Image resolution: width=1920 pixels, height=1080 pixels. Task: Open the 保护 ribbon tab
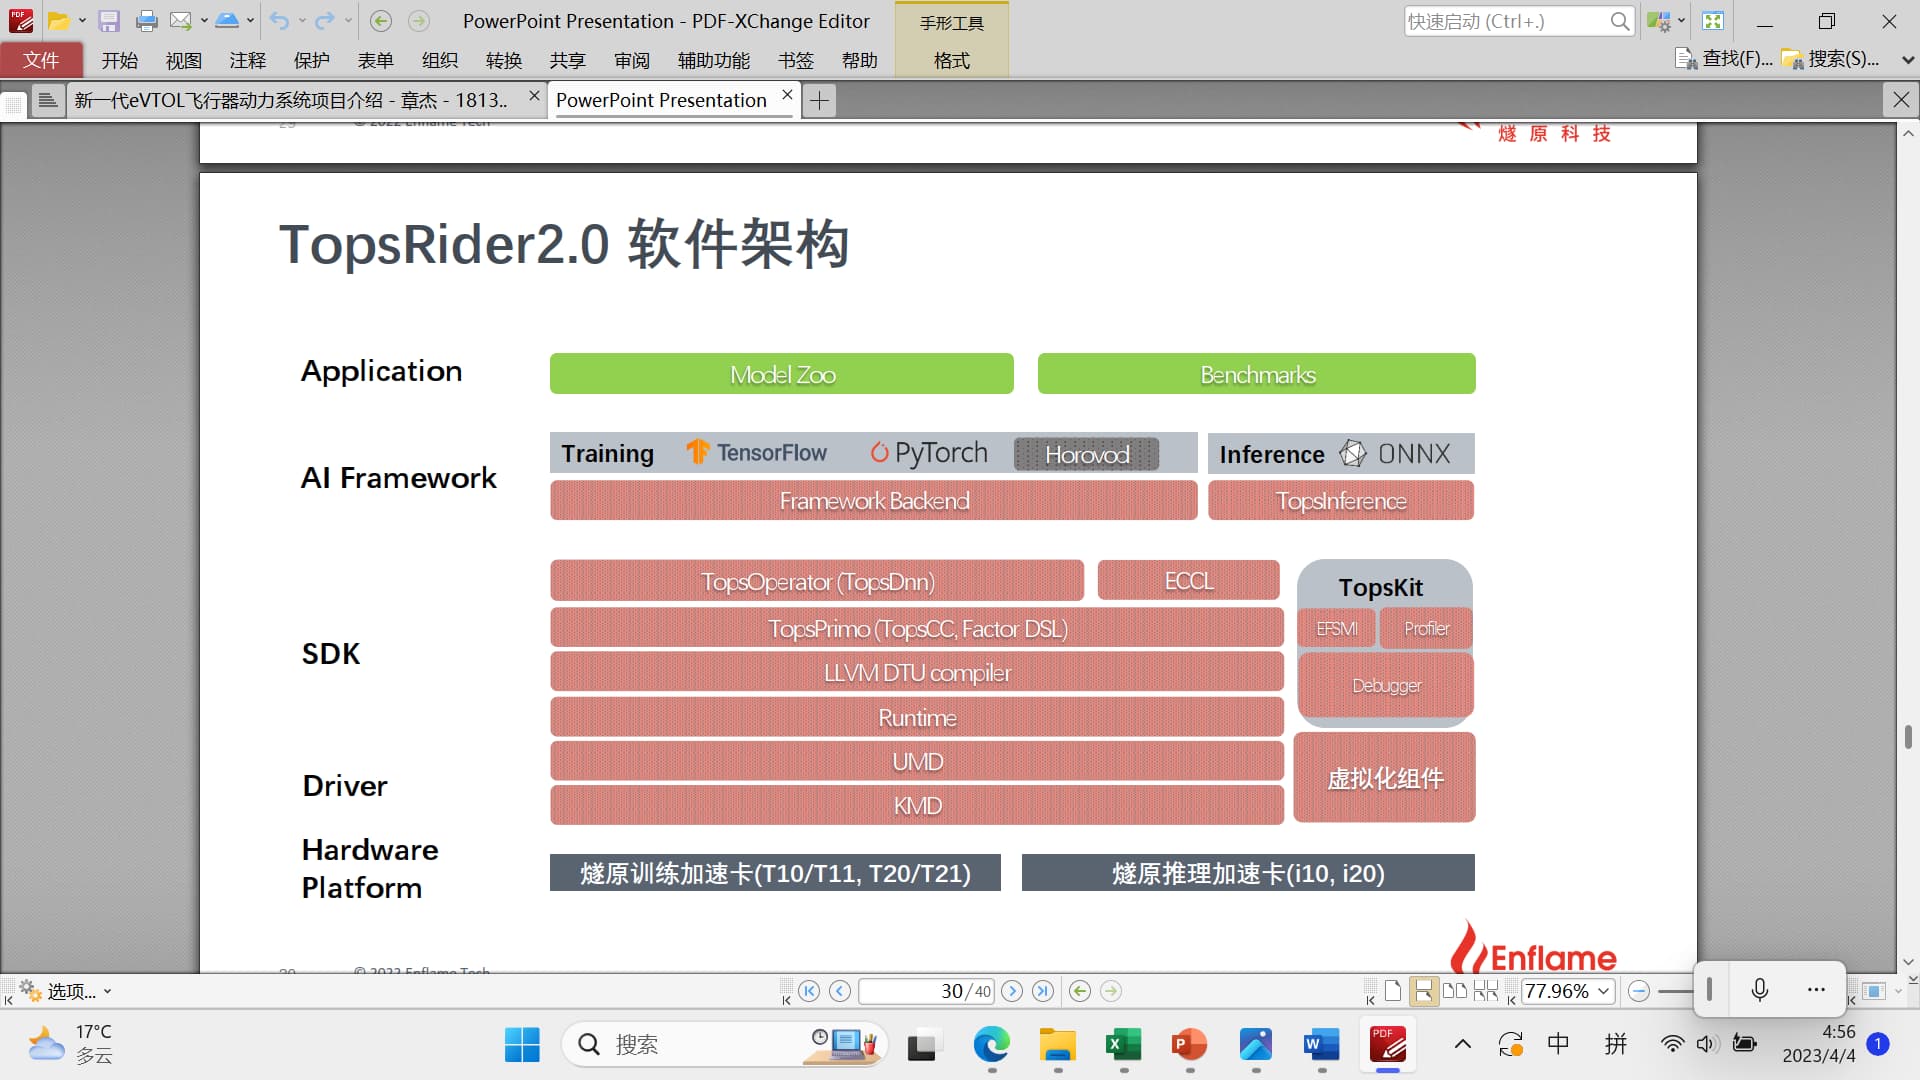pyautogui.click(x=312, y=60)
